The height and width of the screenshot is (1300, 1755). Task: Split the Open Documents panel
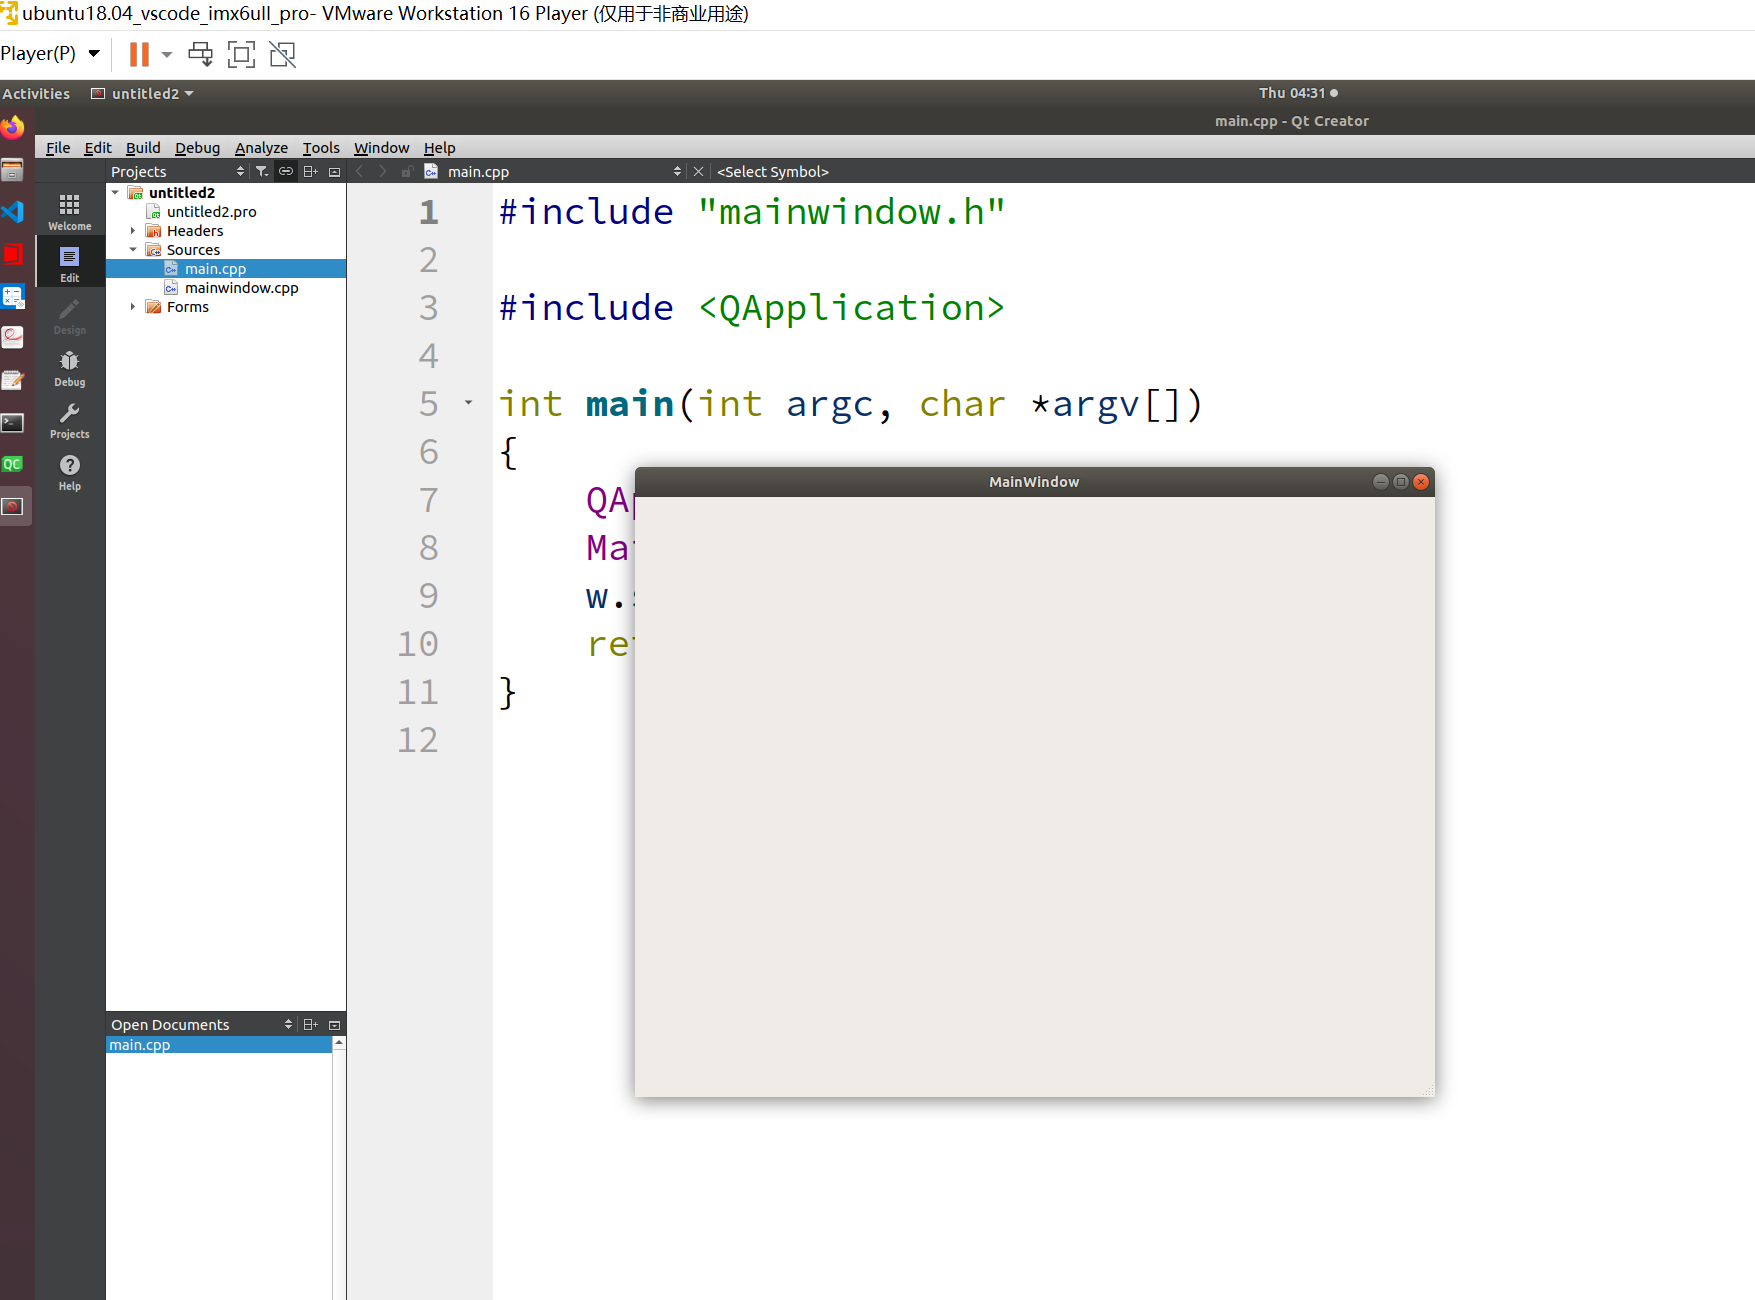pos(310,1024)
